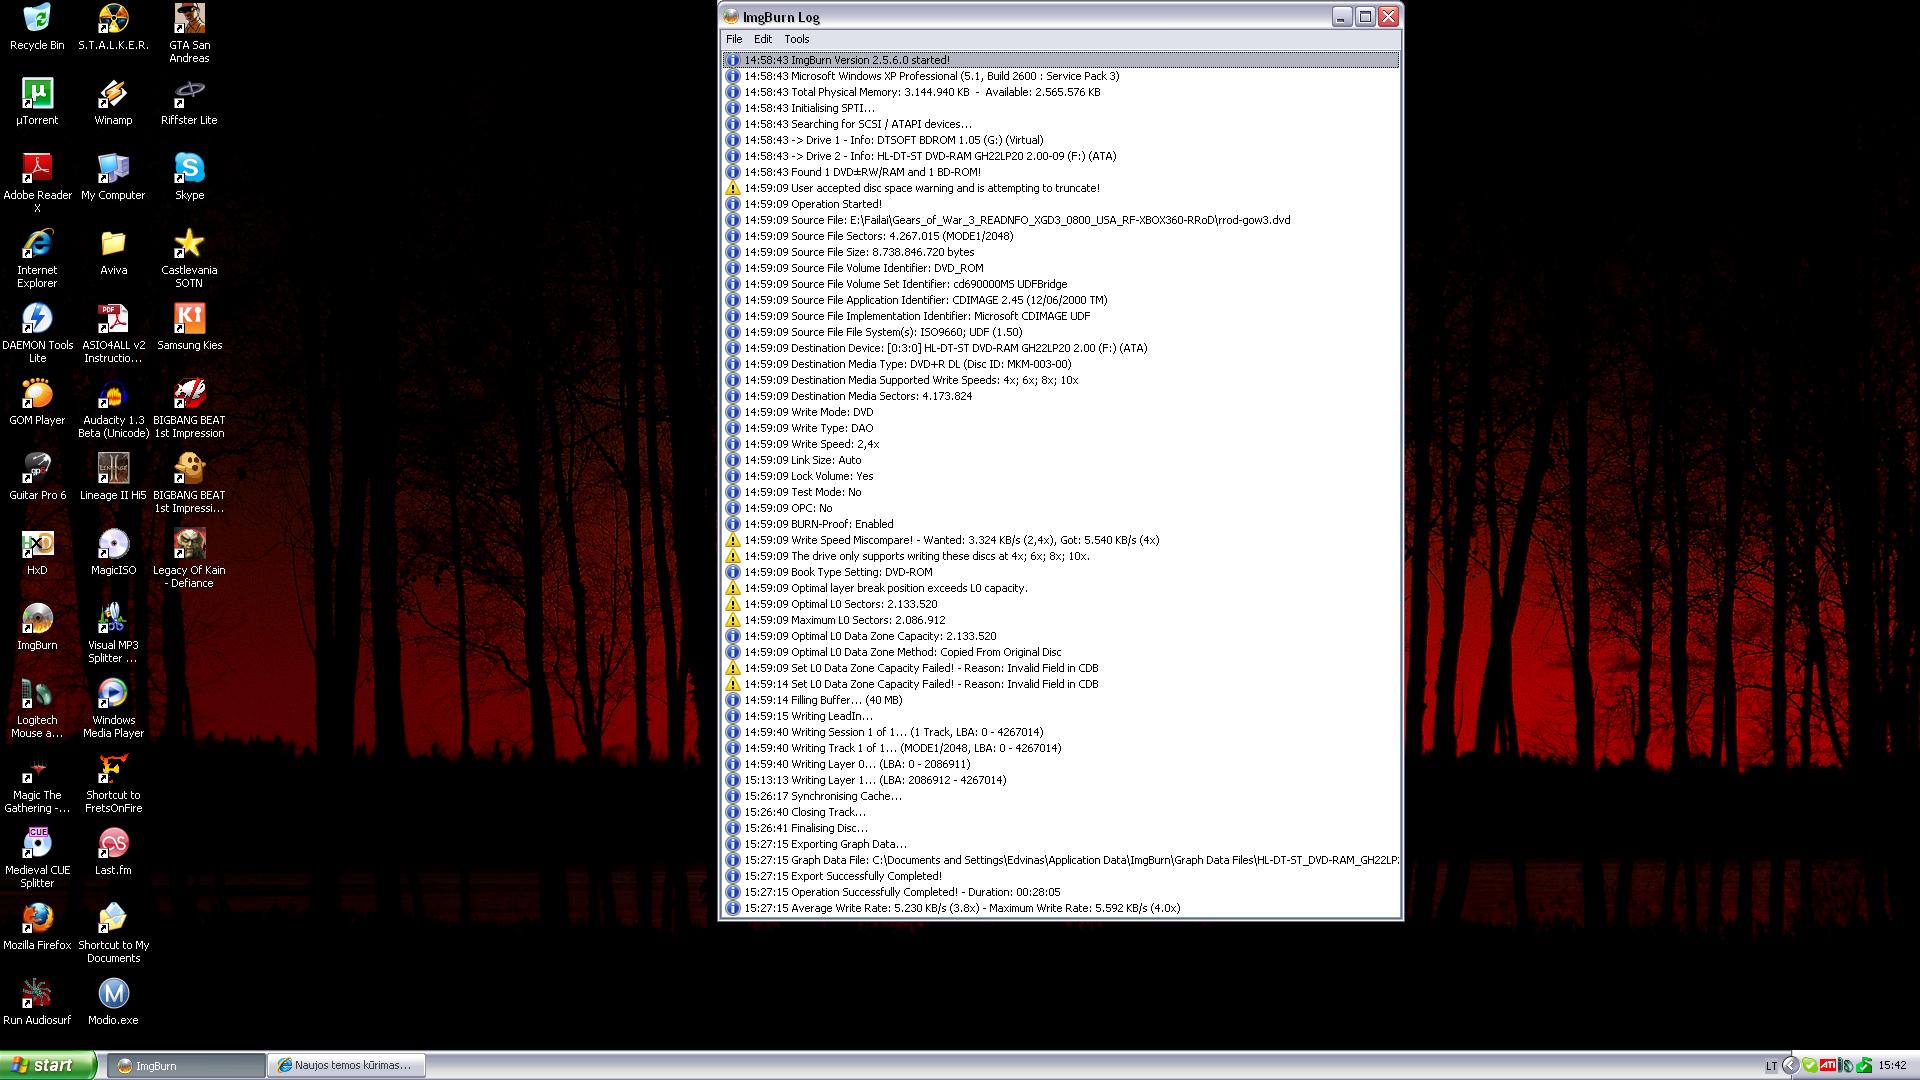
Task: Select log line 'Source File Size: 8.738.846.720 bytes'
Action: (1060, 252)
